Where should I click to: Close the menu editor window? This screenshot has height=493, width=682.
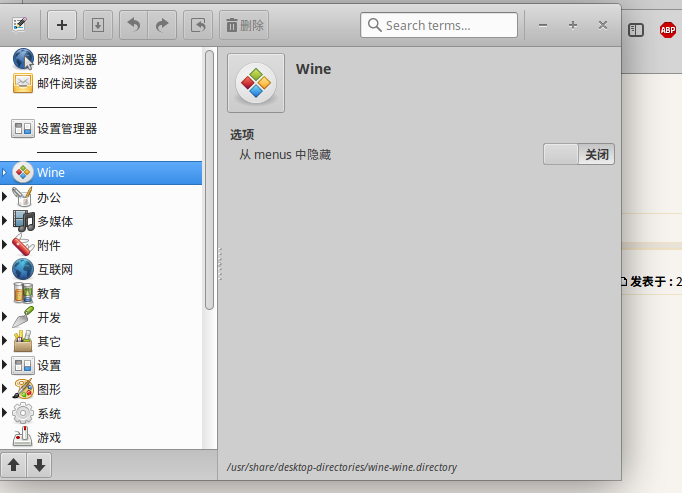tap(603, 25)
